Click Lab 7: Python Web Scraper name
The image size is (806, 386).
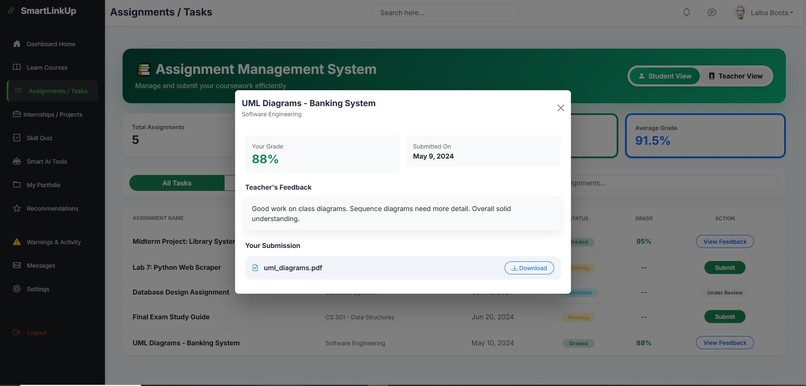177,267
